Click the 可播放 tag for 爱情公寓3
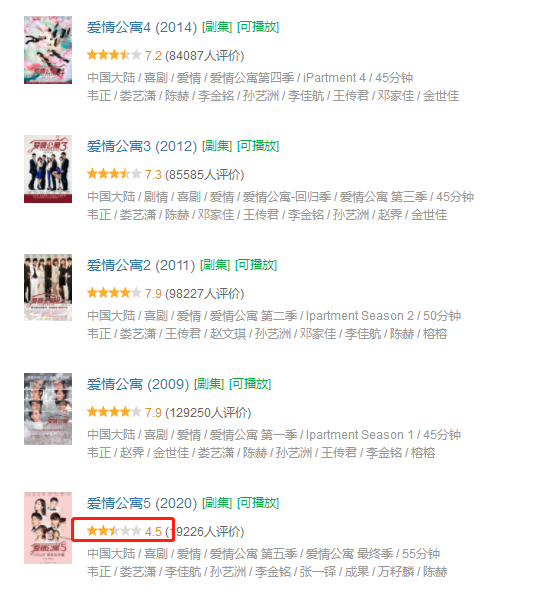537x595 pixels. 258,146
